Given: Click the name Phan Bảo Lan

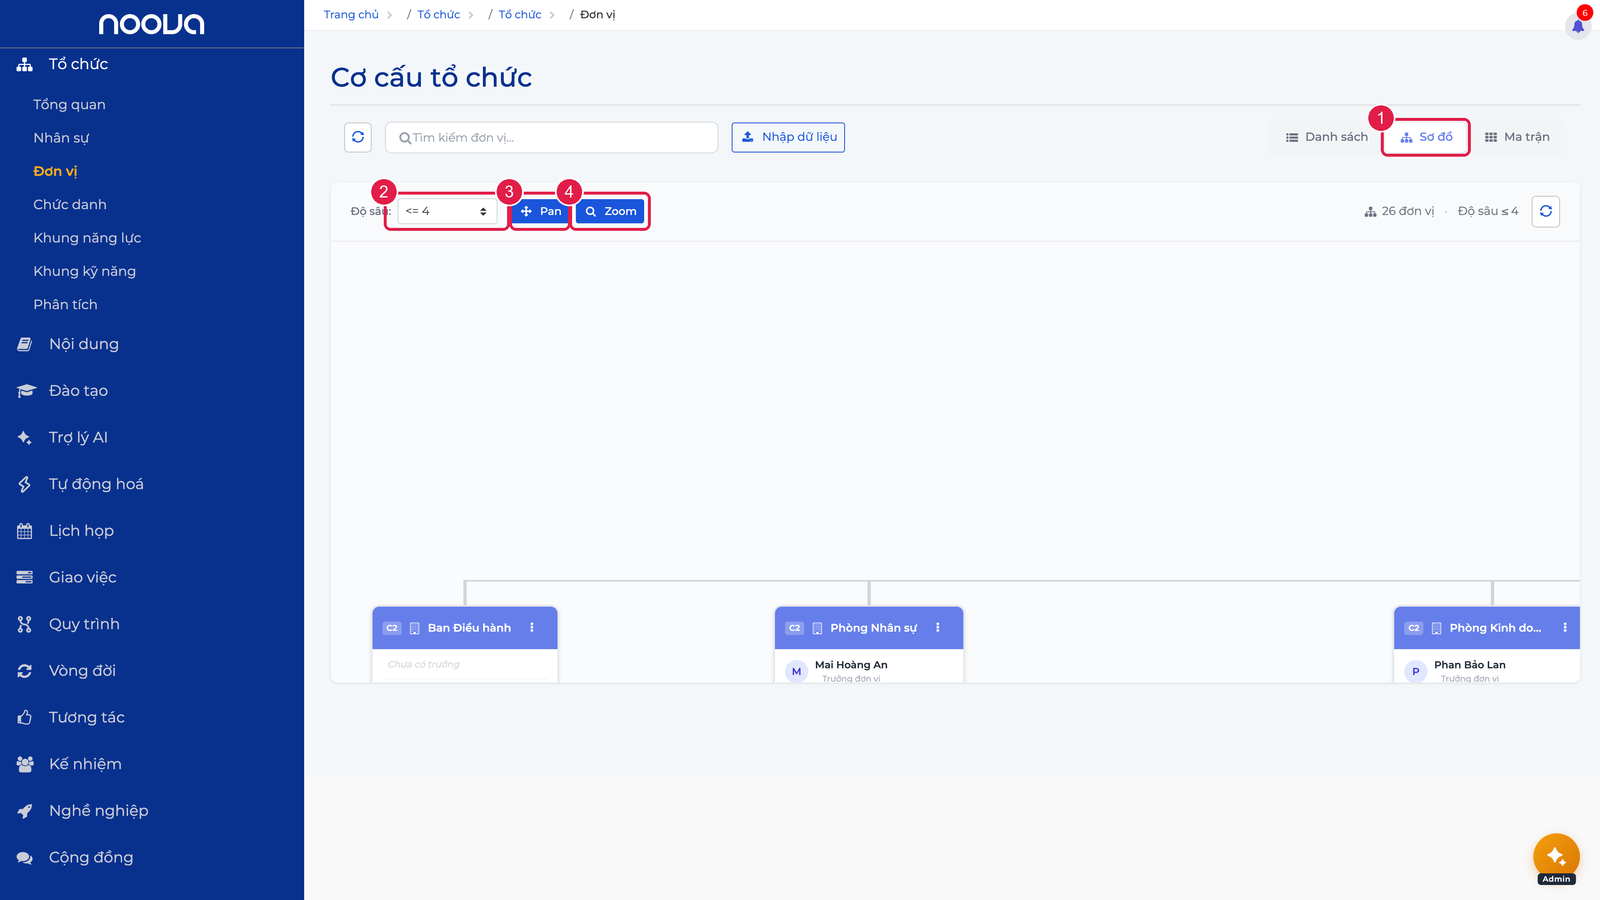Looking at the screenshot, I should 1470,665.
